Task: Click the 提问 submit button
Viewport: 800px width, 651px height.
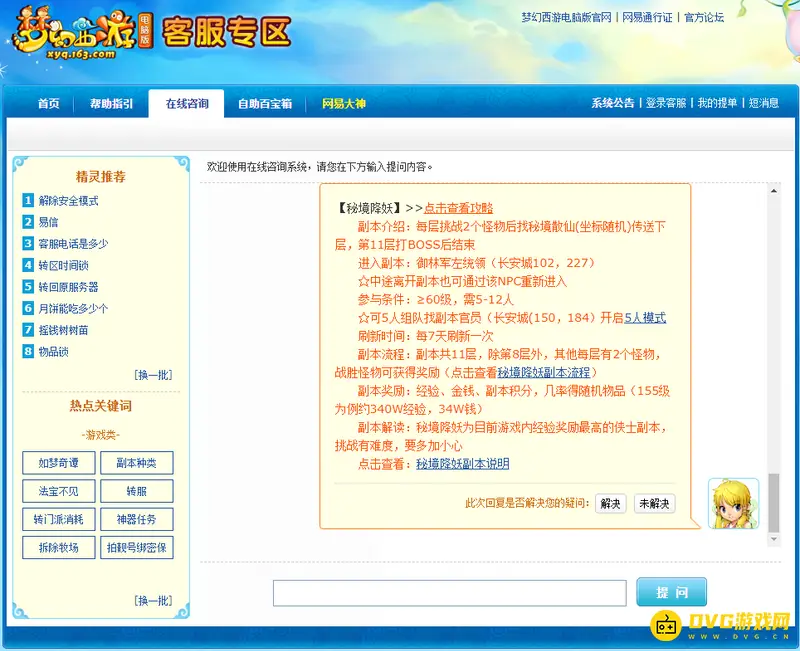Action: [671, 592]
